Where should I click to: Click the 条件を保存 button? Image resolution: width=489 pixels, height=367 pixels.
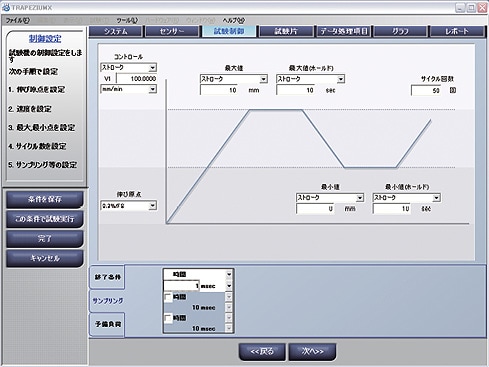(x=45, y=199)
